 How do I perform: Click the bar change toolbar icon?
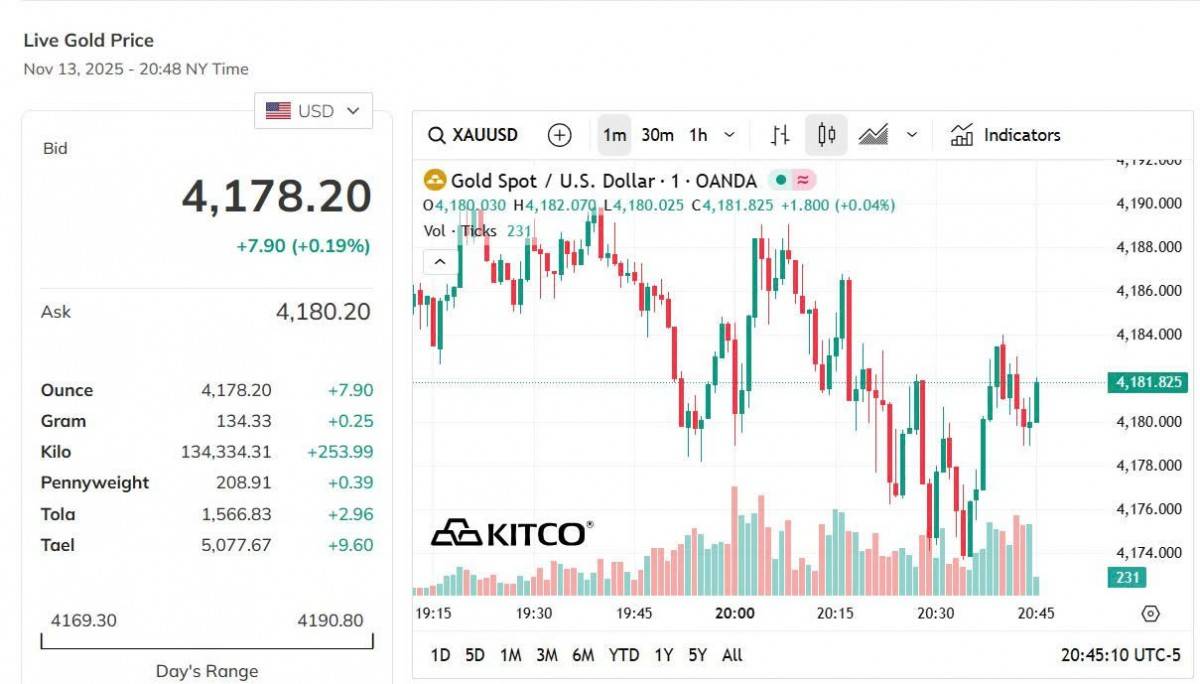tap(779, 134)
